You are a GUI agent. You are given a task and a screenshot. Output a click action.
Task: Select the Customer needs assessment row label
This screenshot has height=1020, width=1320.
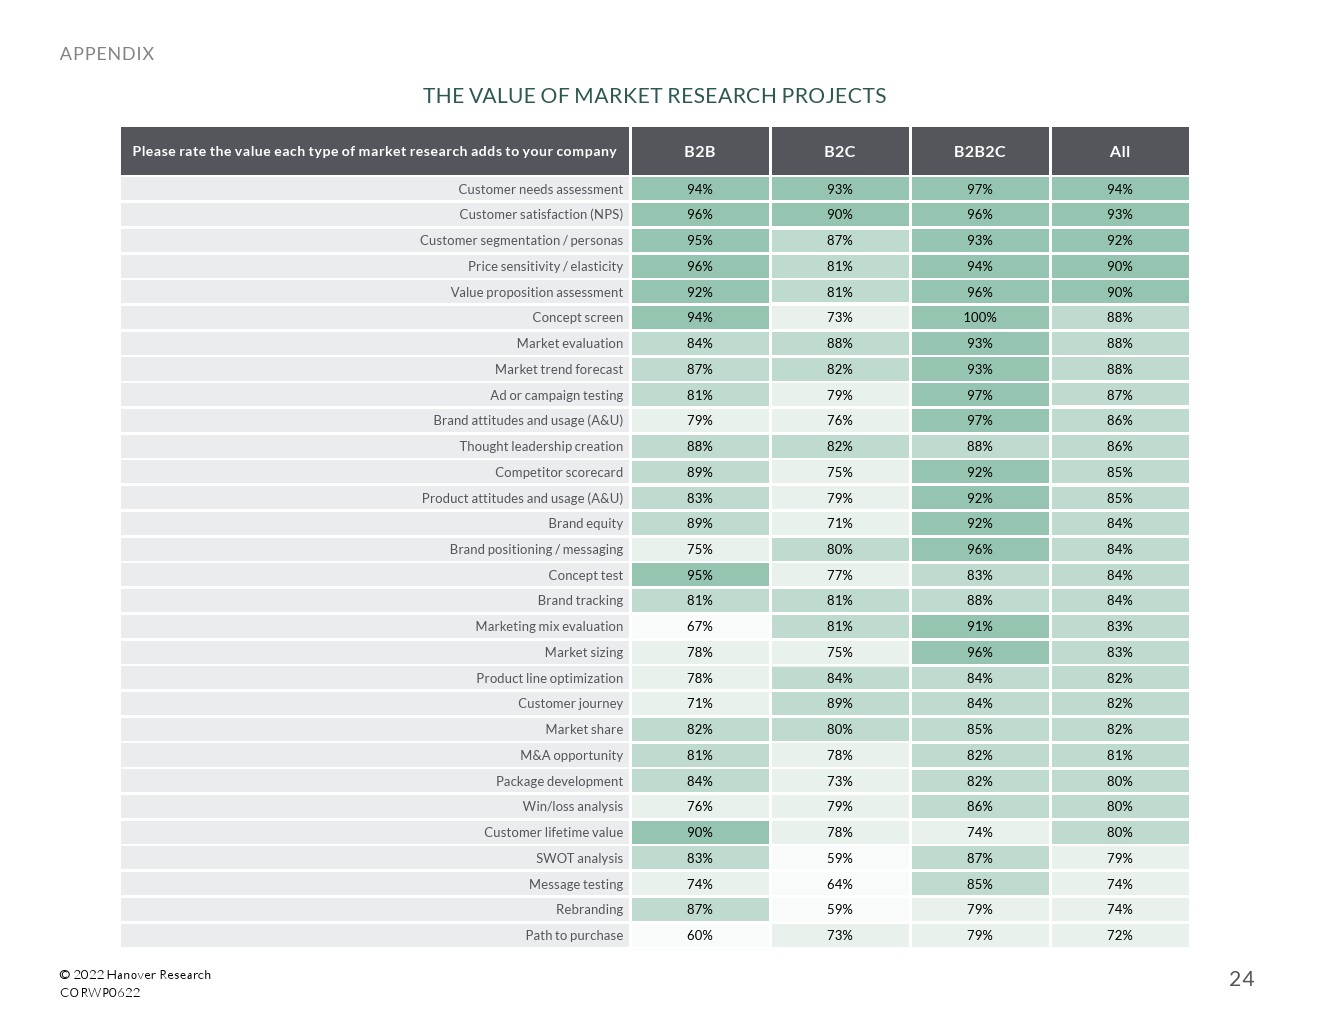540,190
